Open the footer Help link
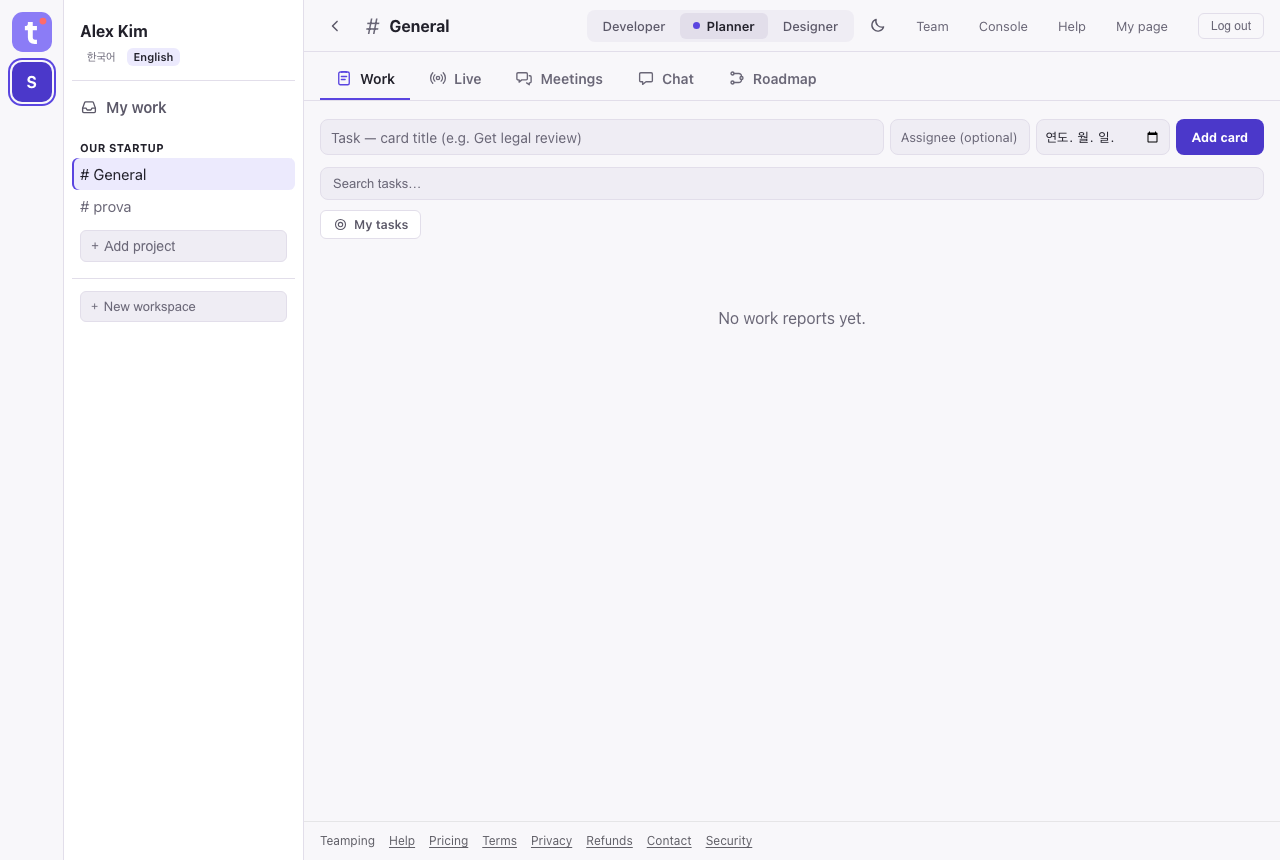This screenshot has height=860, width=1280. pos(402,841)
